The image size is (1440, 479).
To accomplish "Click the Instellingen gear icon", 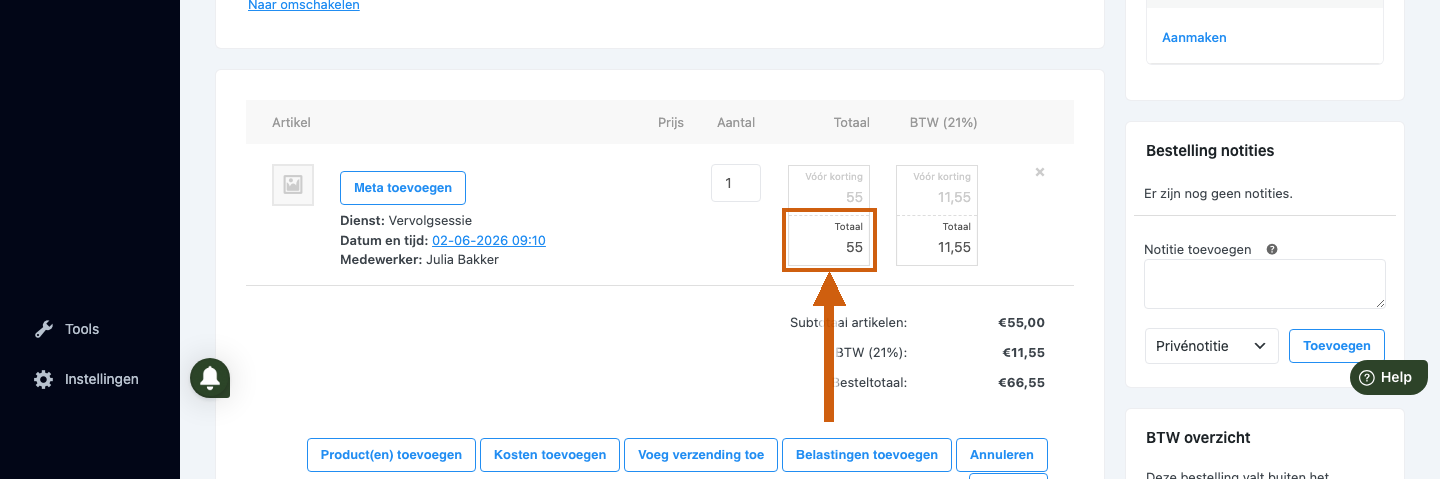I will 43,379.
